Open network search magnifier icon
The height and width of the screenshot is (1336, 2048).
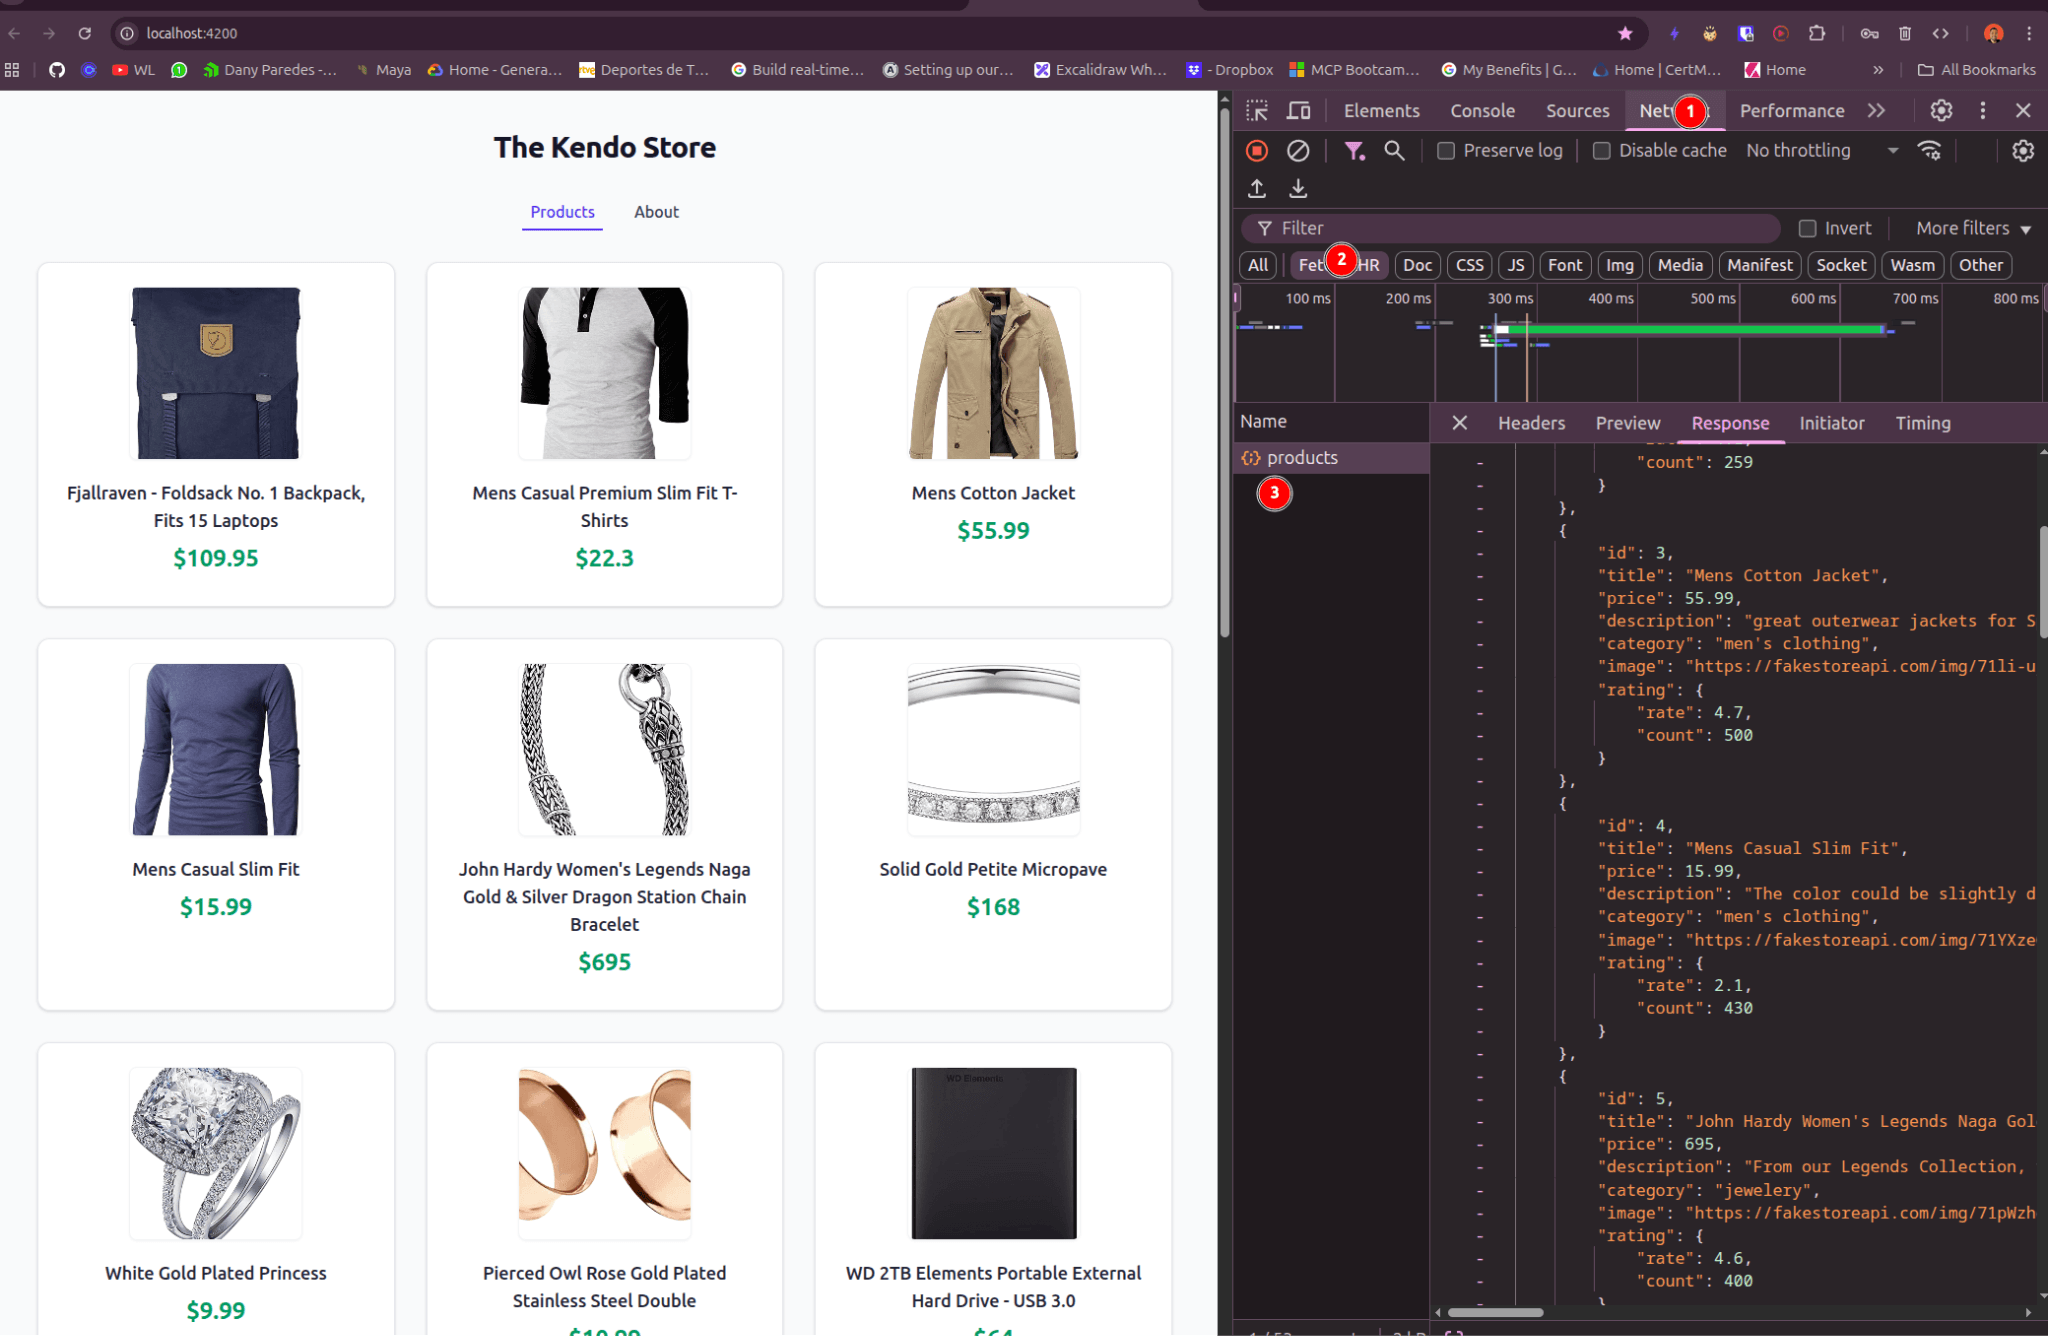1394,151
